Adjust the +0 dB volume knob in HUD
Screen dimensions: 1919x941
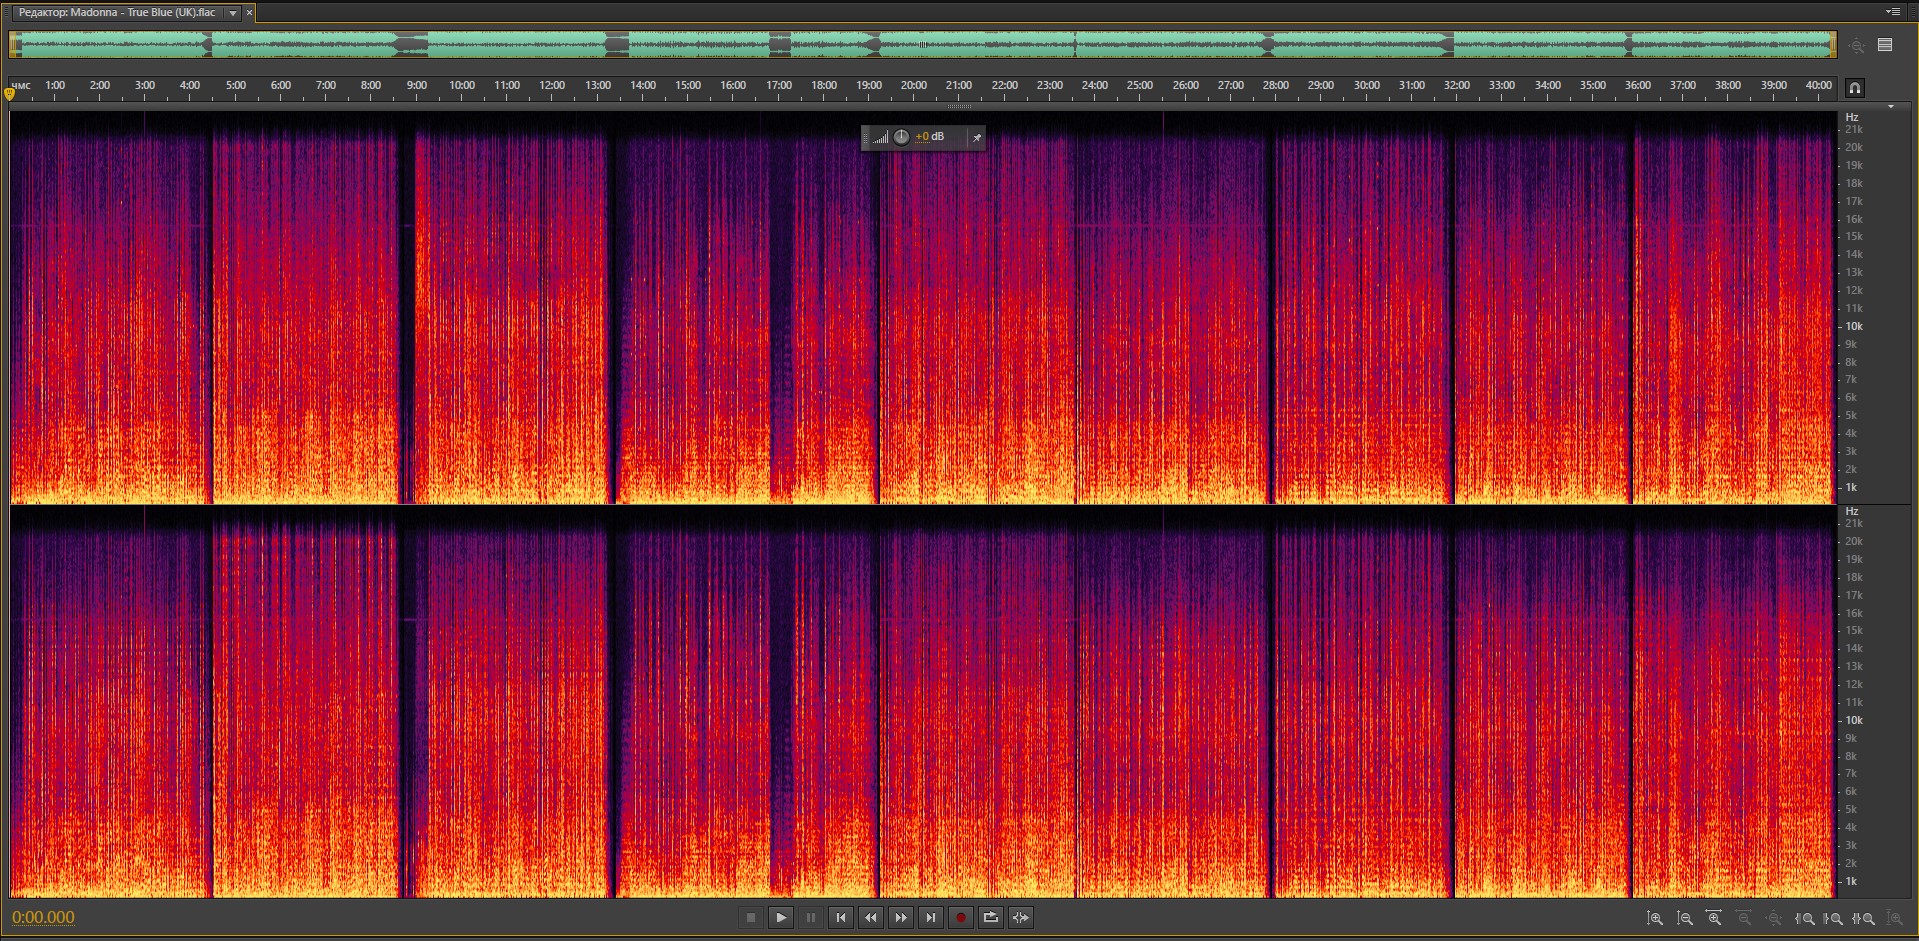[x=901, y=137]
